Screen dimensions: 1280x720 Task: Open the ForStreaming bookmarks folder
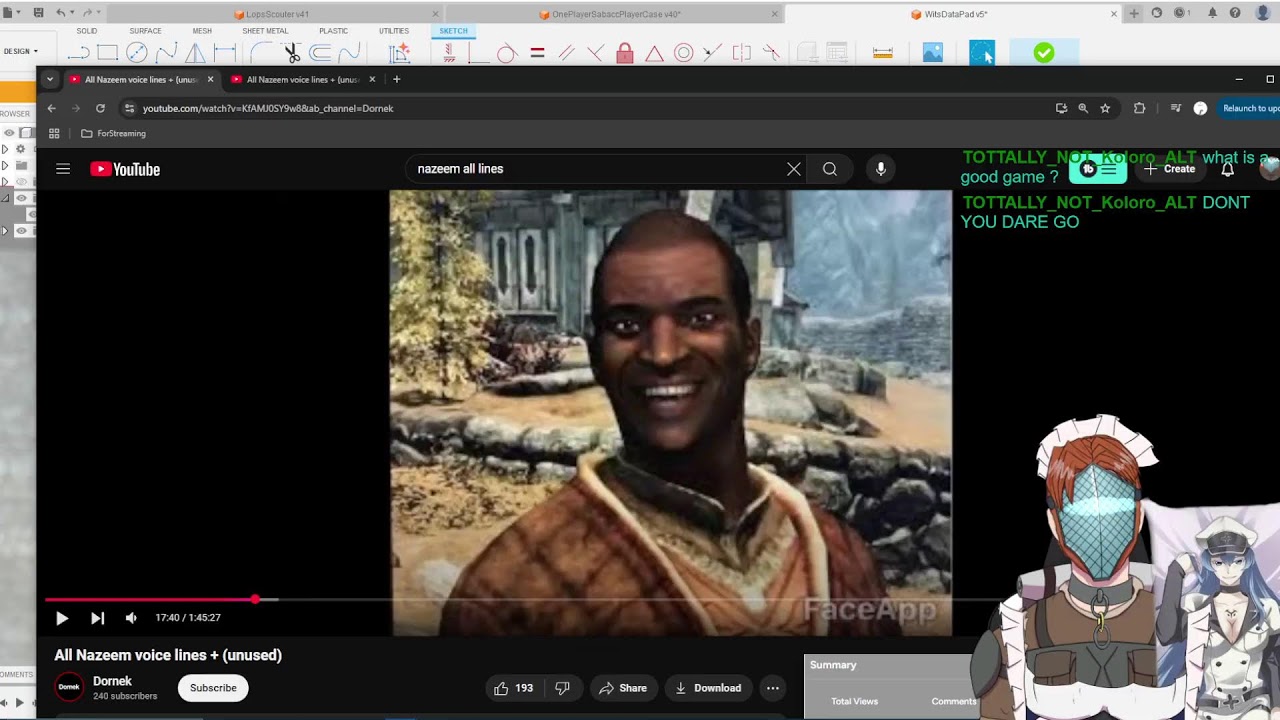click(x=114, y=133)
